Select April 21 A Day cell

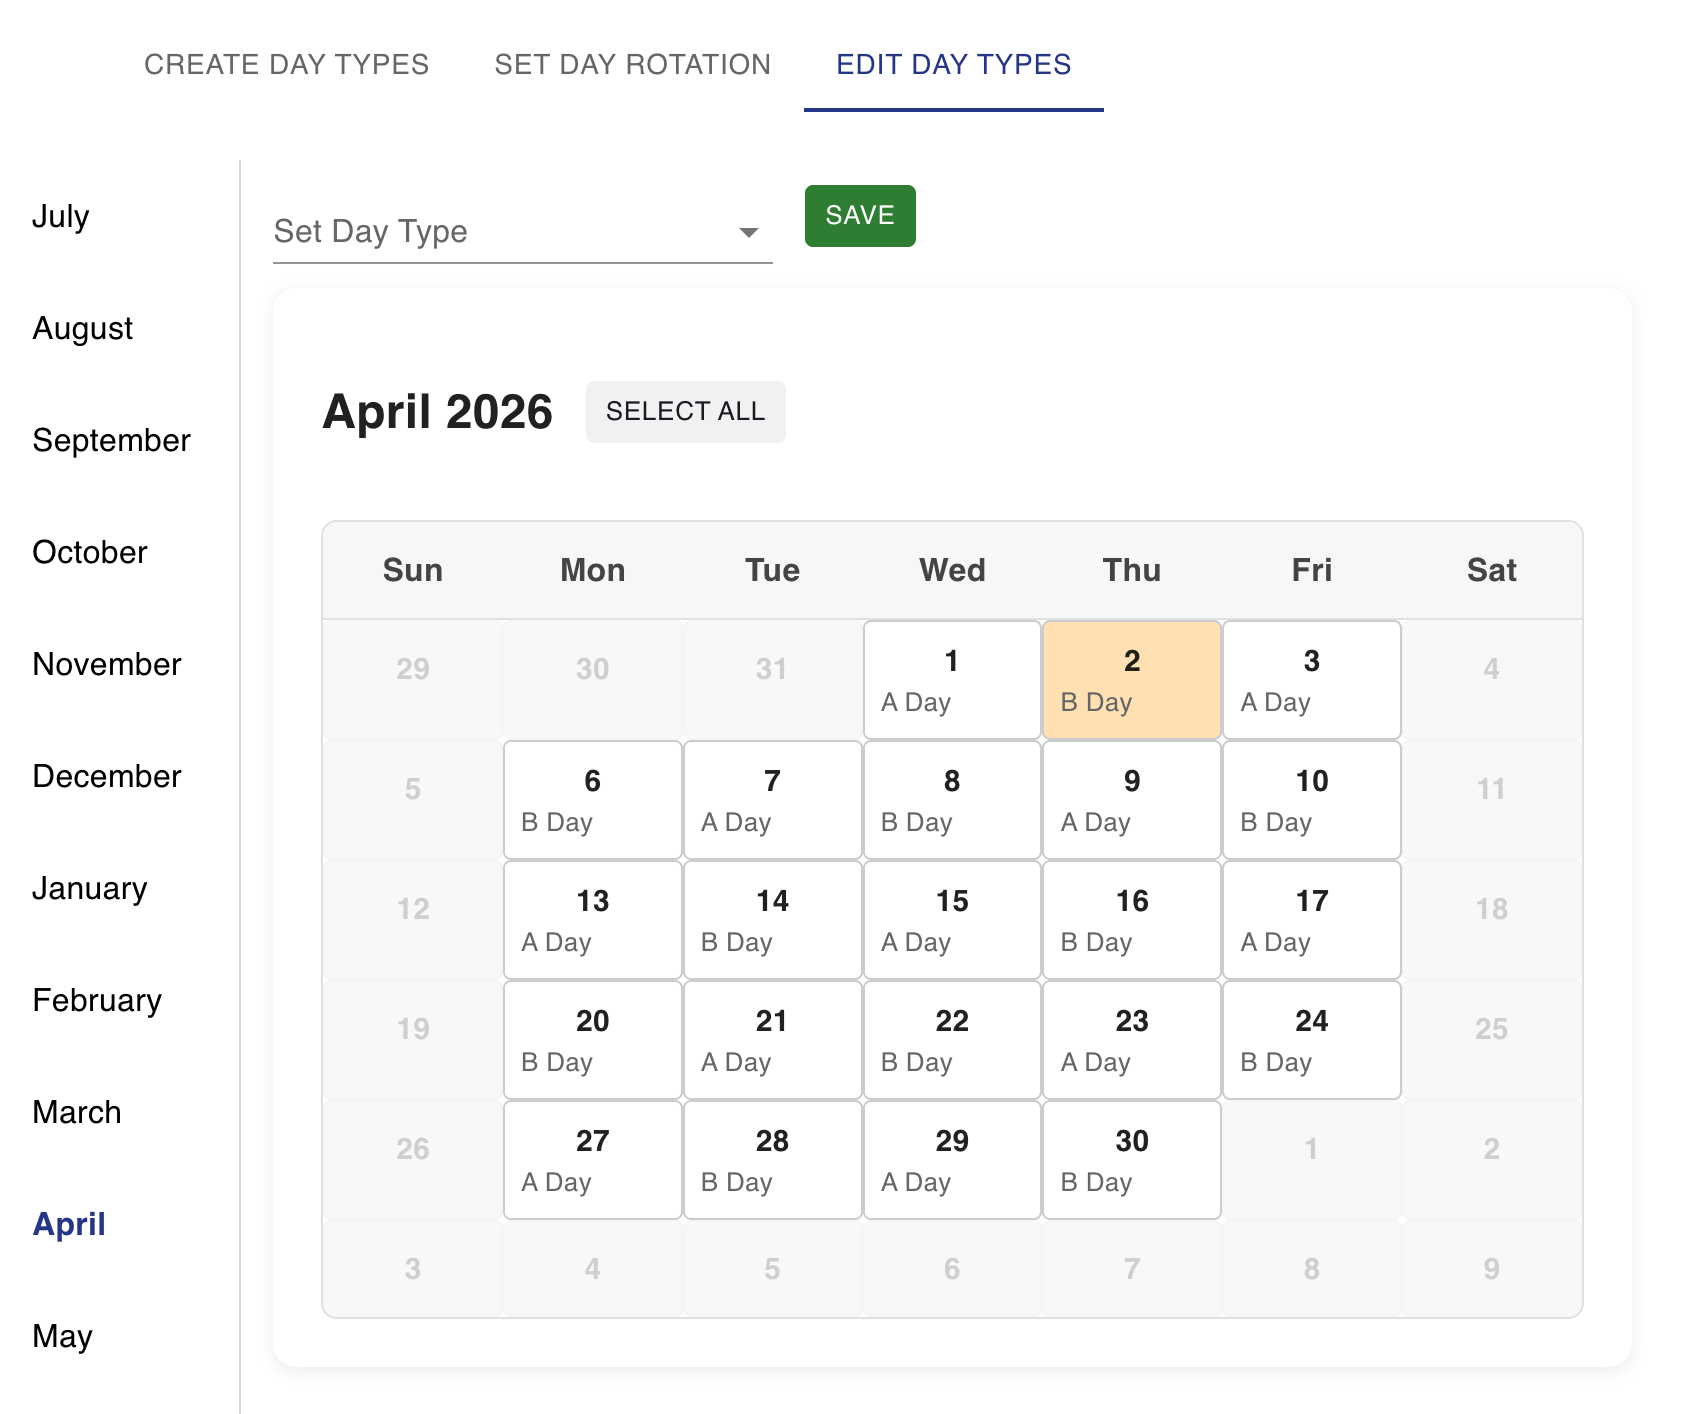pos(772,1040)
